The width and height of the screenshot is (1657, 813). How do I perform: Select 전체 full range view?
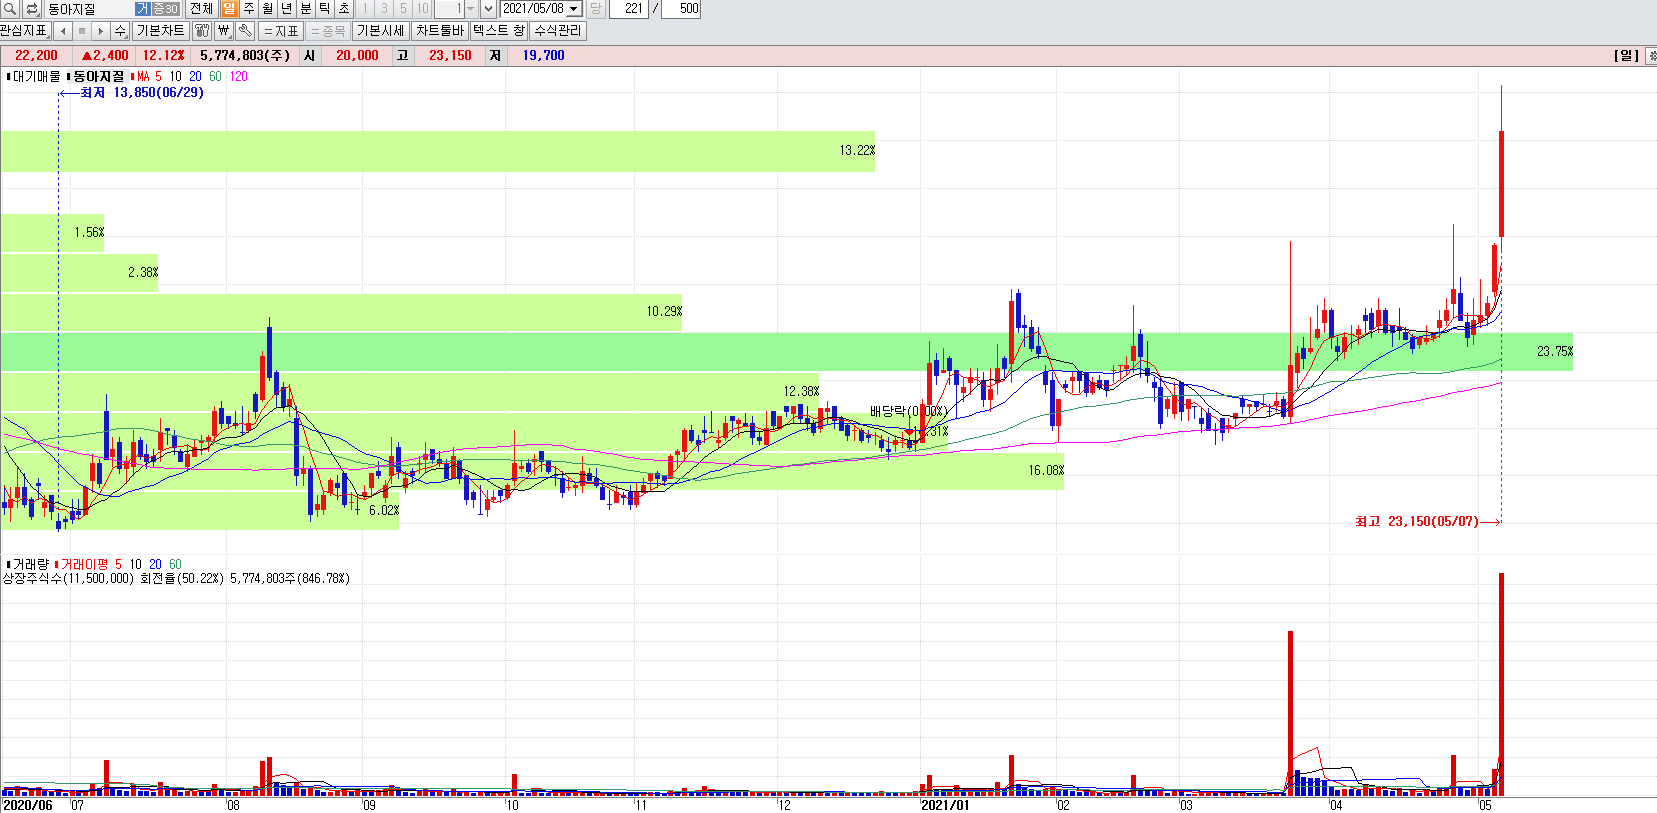click(x=201, y=9)
